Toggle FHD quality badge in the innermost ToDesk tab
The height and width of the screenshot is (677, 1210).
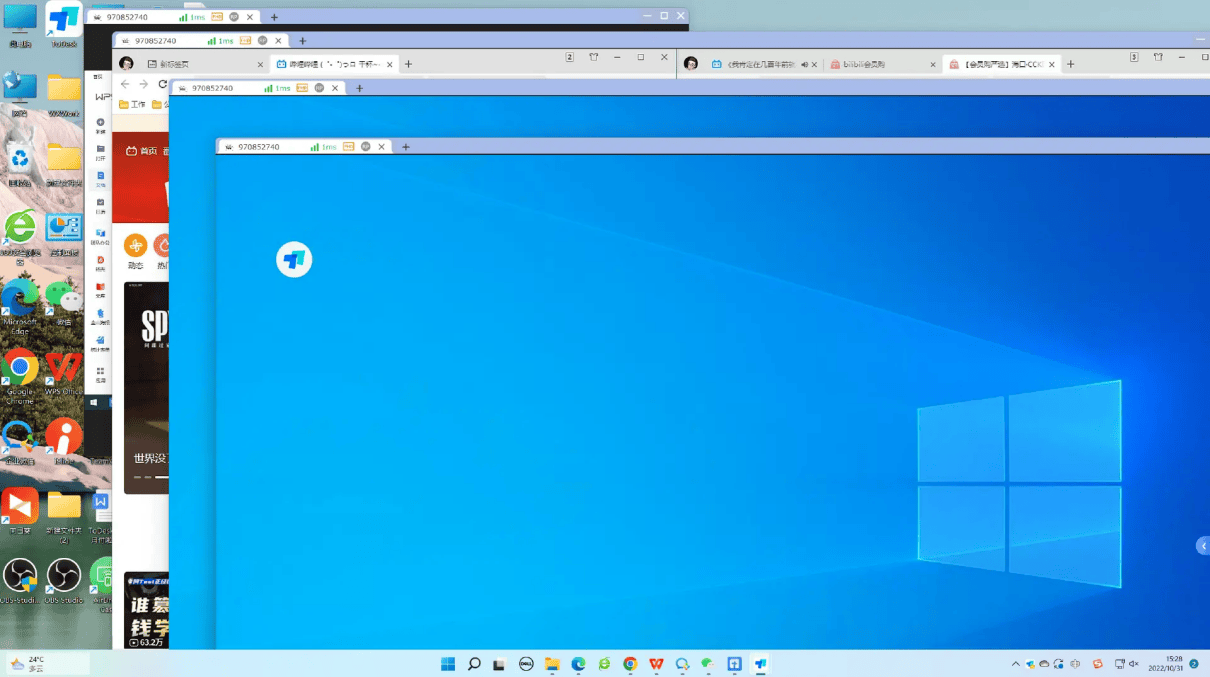[349, 147]
